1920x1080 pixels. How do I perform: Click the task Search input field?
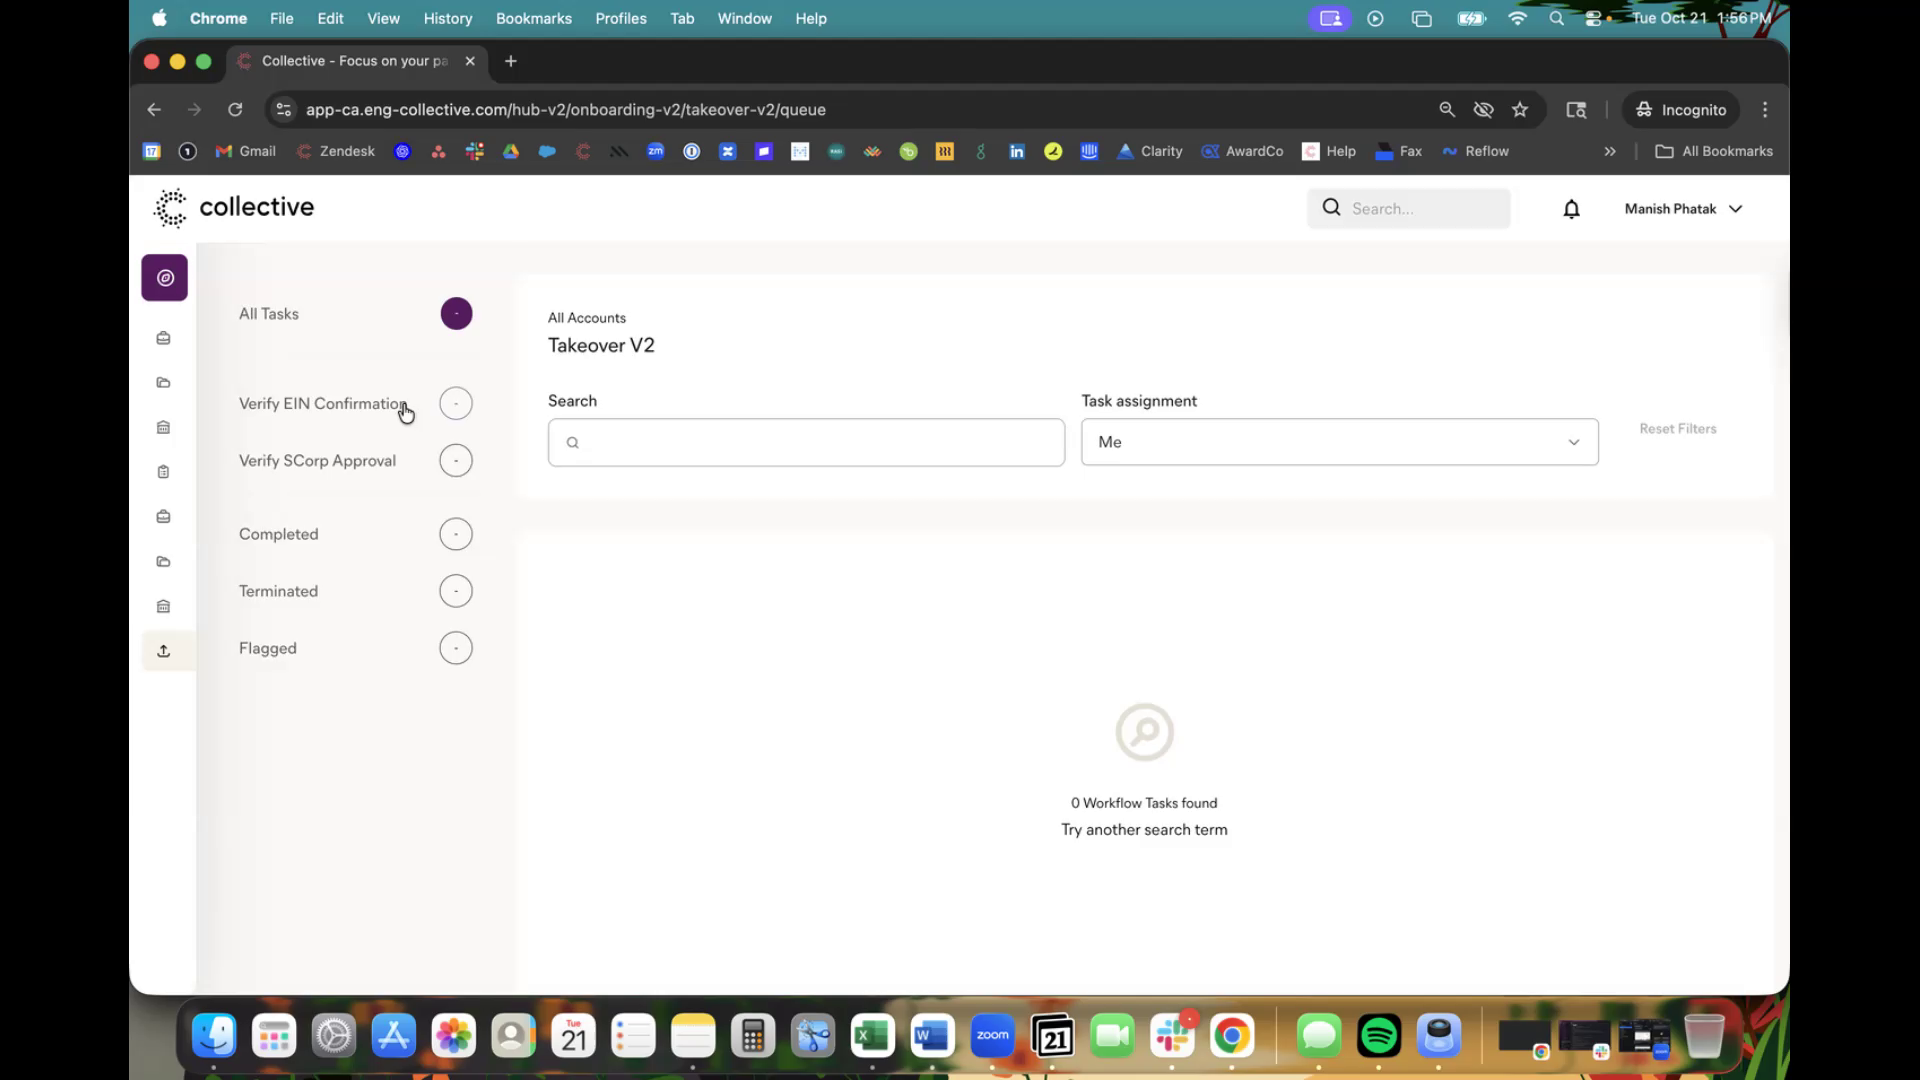[x=806, y=442]
